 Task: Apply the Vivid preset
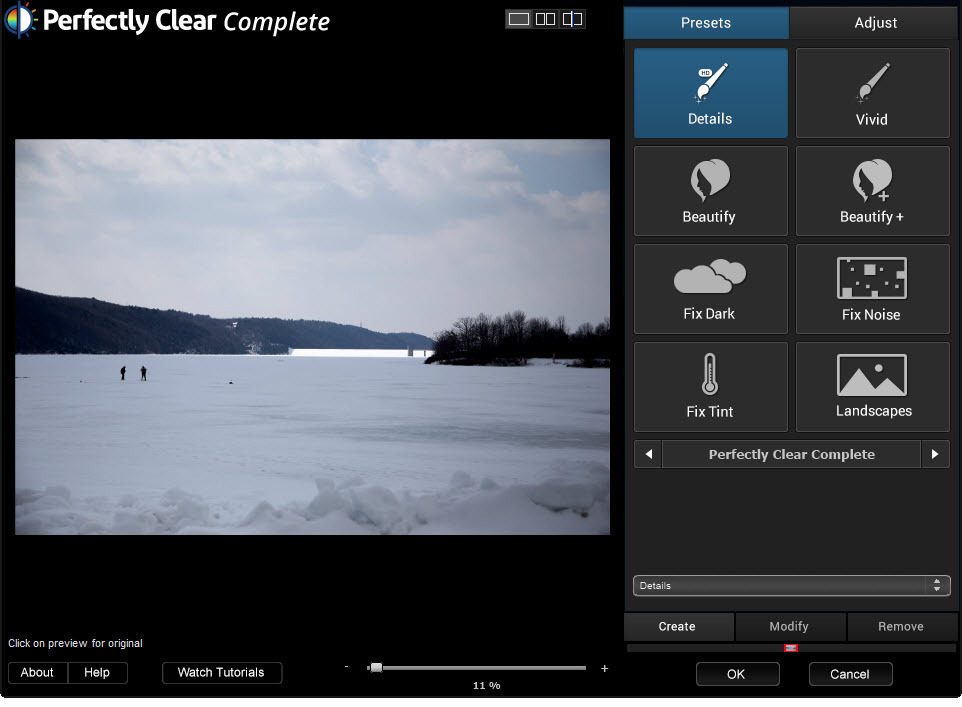tap(872, 93)
